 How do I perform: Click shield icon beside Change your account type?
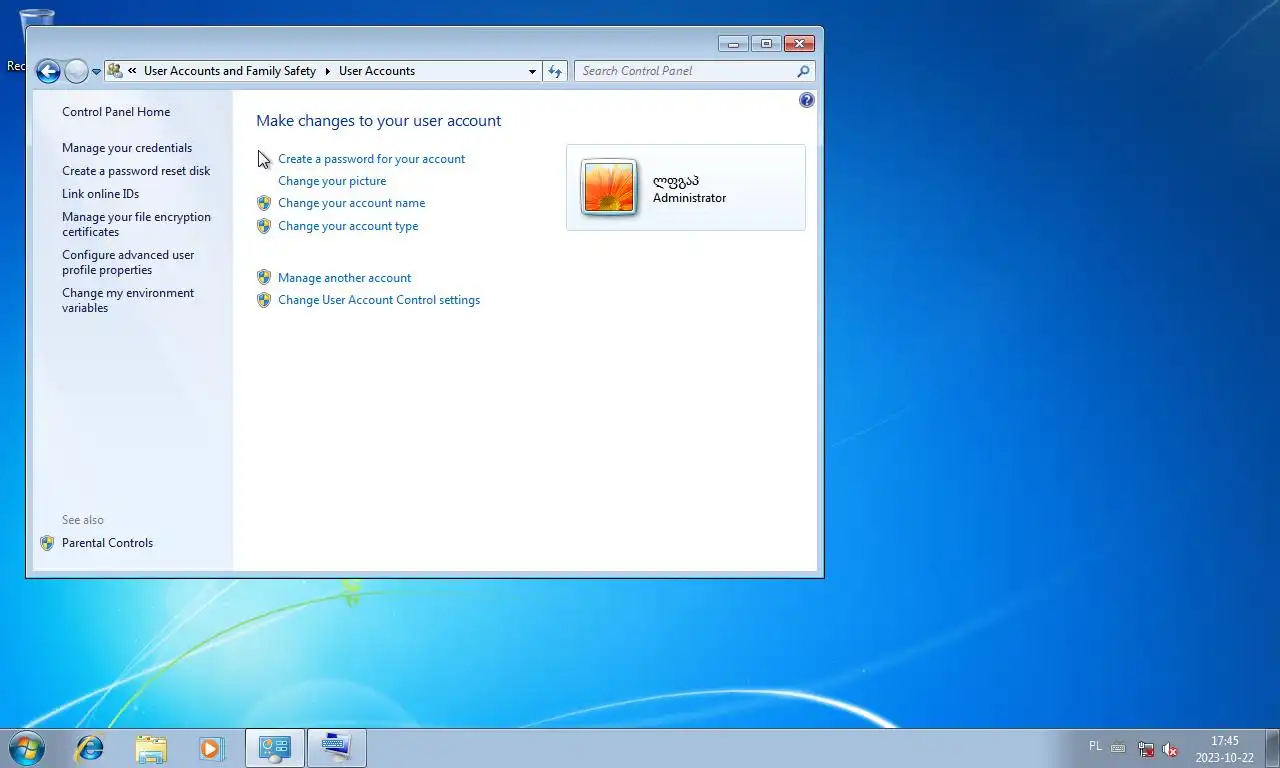(264, 226)
